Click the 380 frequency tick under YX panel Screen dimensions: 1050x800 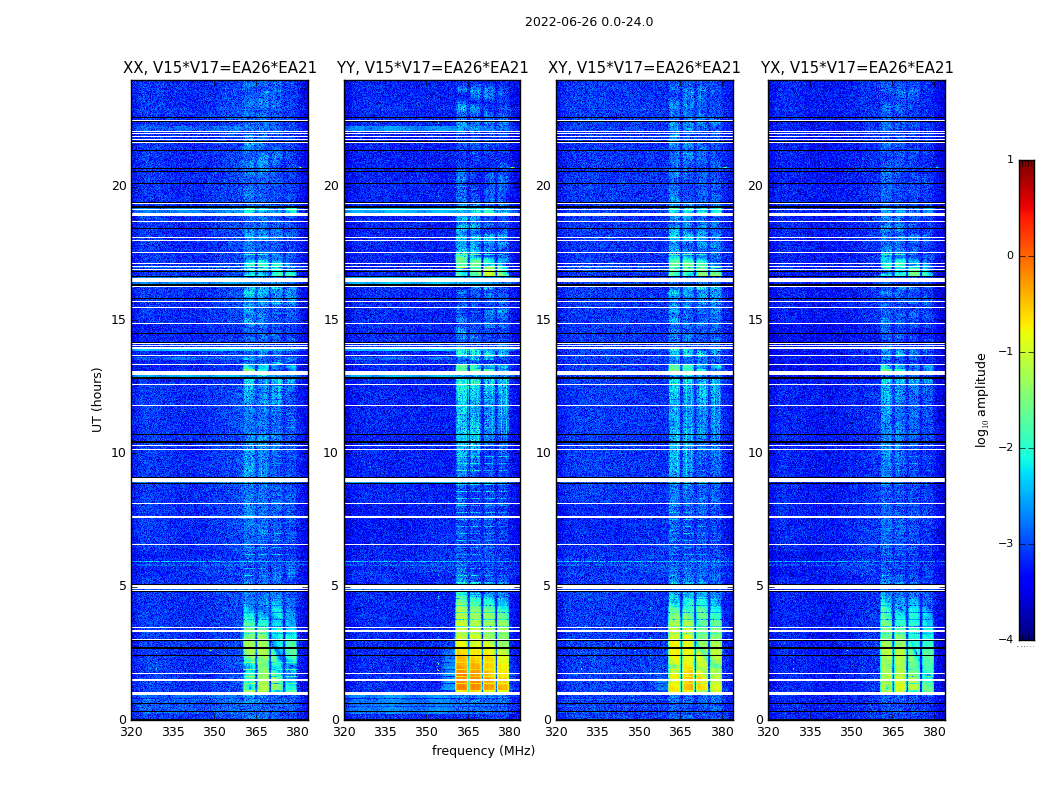point(934,732)
